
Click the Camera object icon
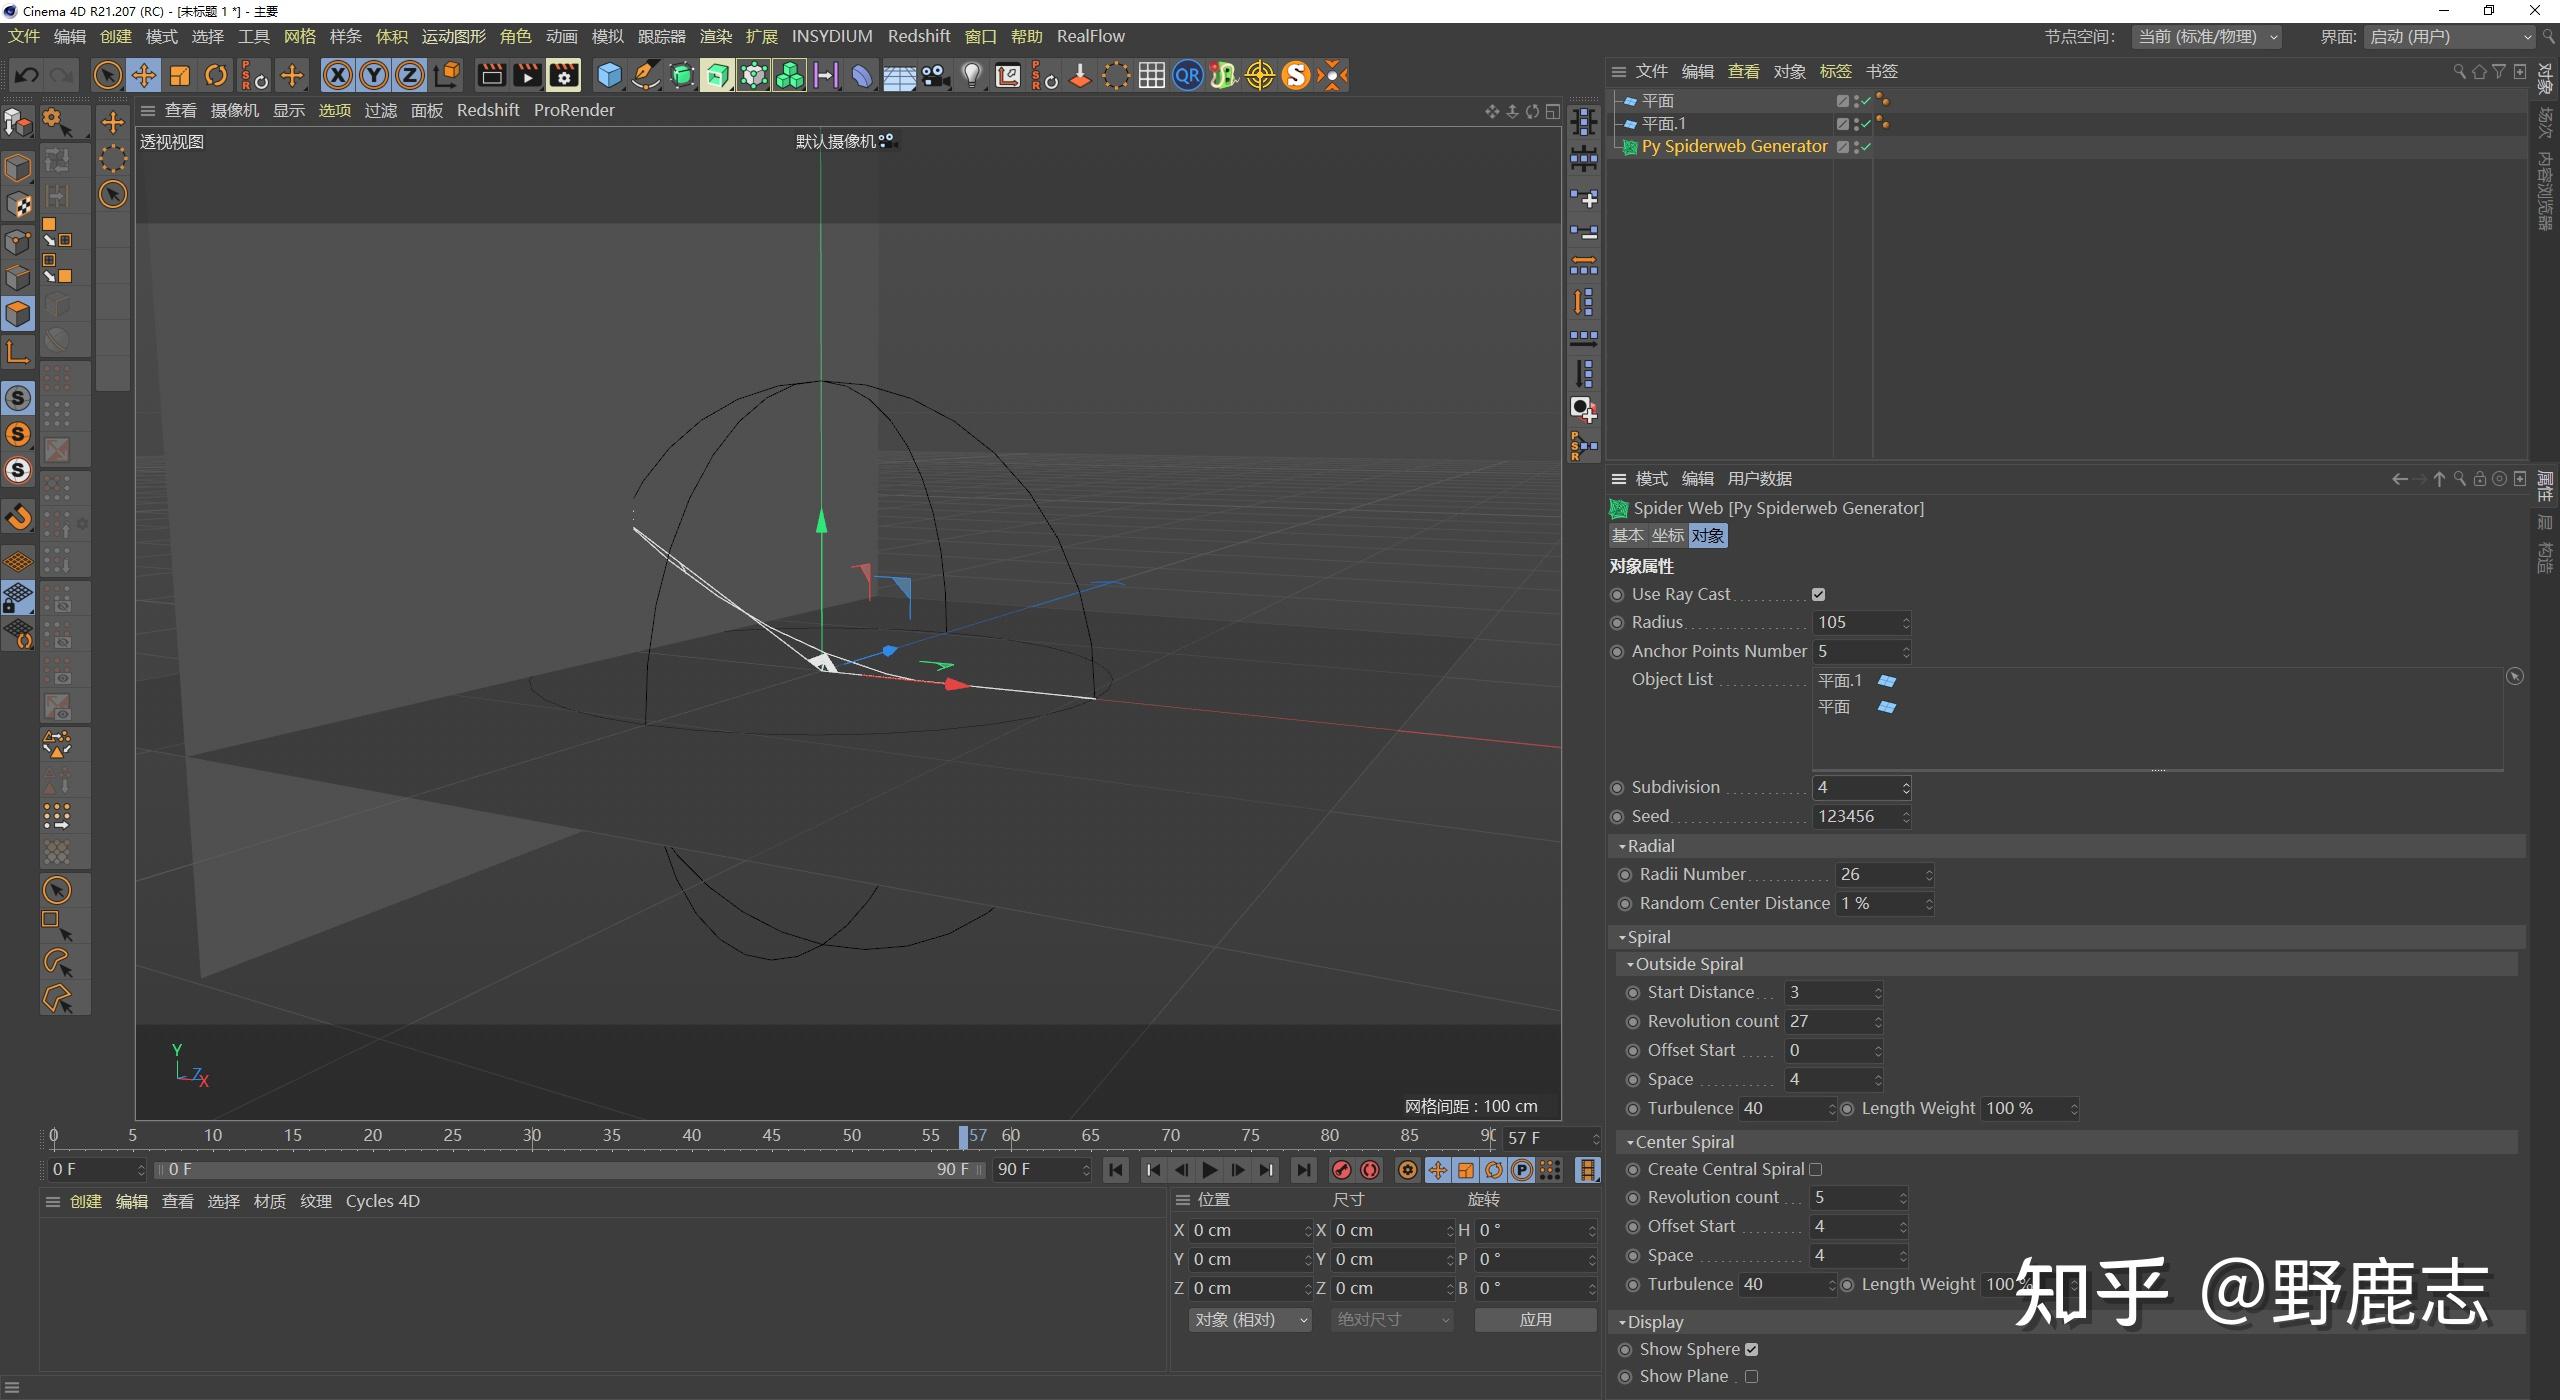tap(935, 75)
